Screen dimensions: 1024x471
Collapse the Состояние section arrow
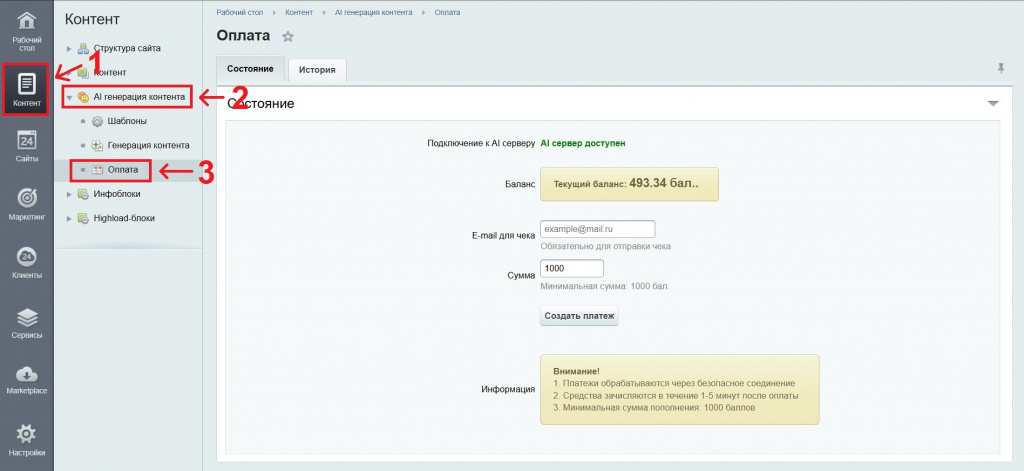(993, 104)
